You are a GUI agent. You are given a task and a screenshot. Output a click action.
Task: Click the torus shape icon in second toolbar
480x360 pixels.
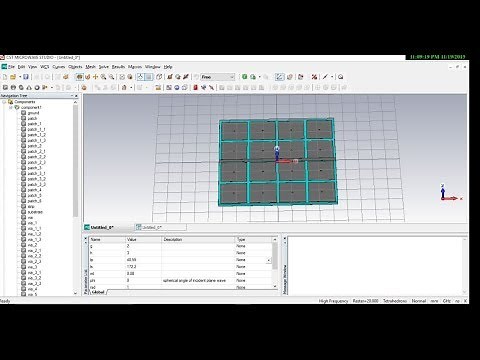pyautogui.click(x=37, y=87)
